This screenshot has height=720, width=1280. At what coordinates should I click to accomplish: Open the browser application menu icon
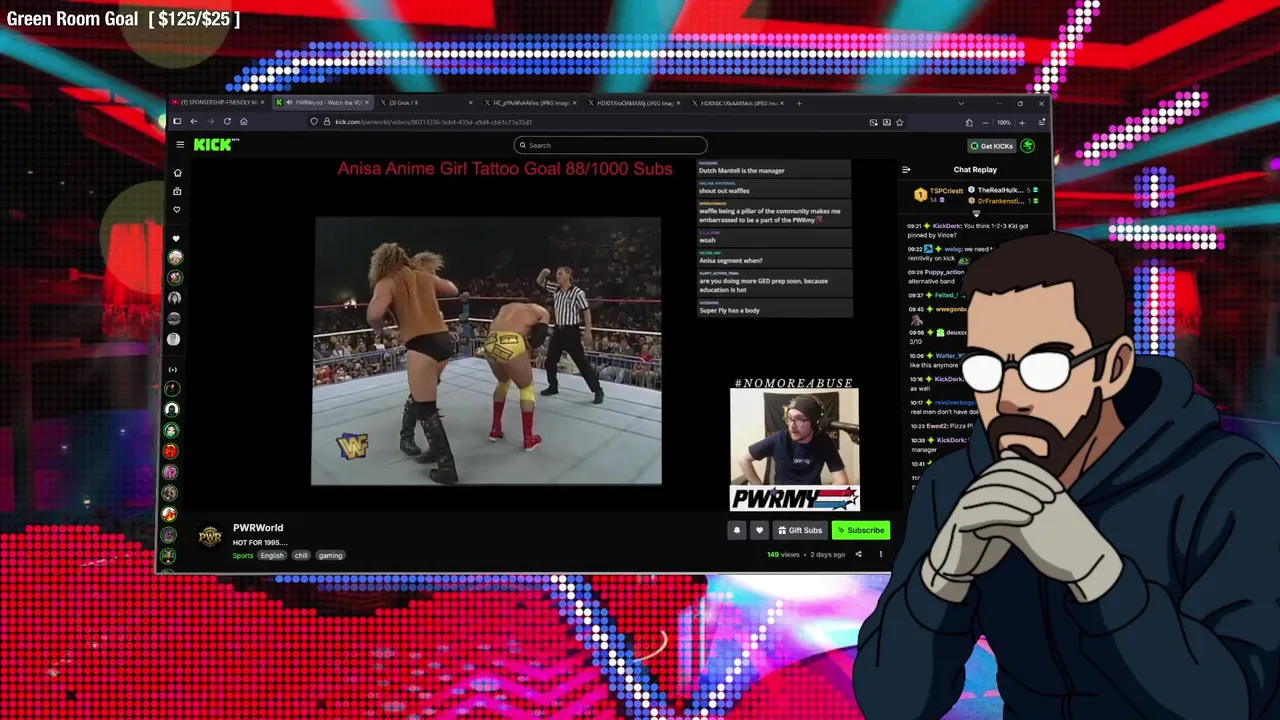[1041, 122]
